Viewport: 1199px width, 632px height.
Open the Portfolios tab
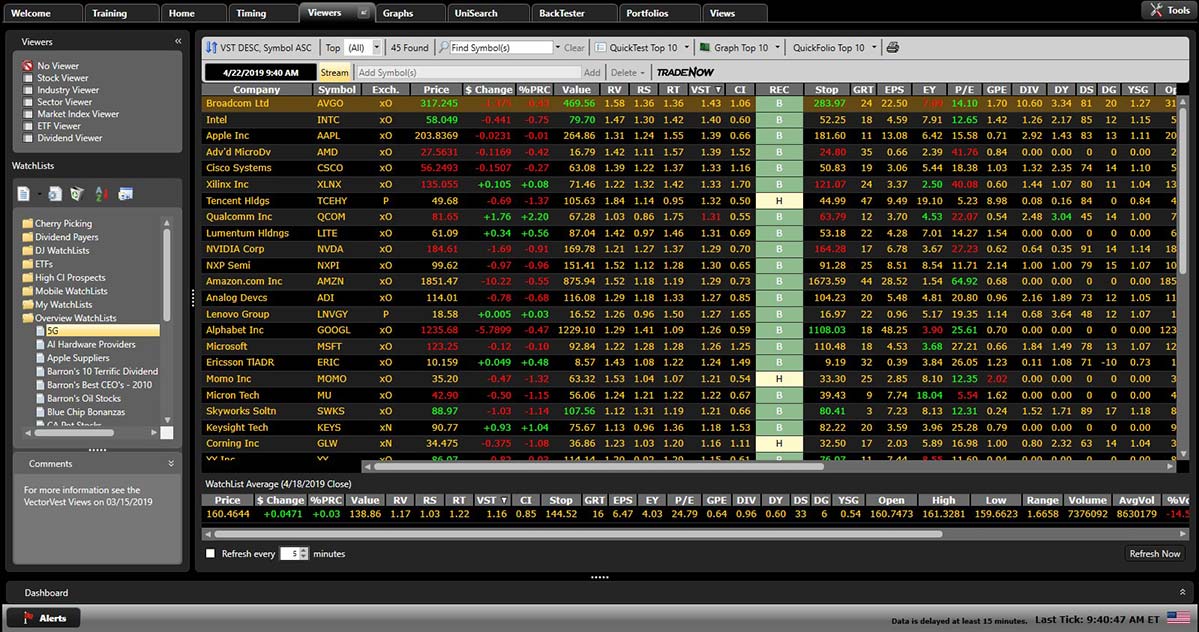(x=647, y=13)
